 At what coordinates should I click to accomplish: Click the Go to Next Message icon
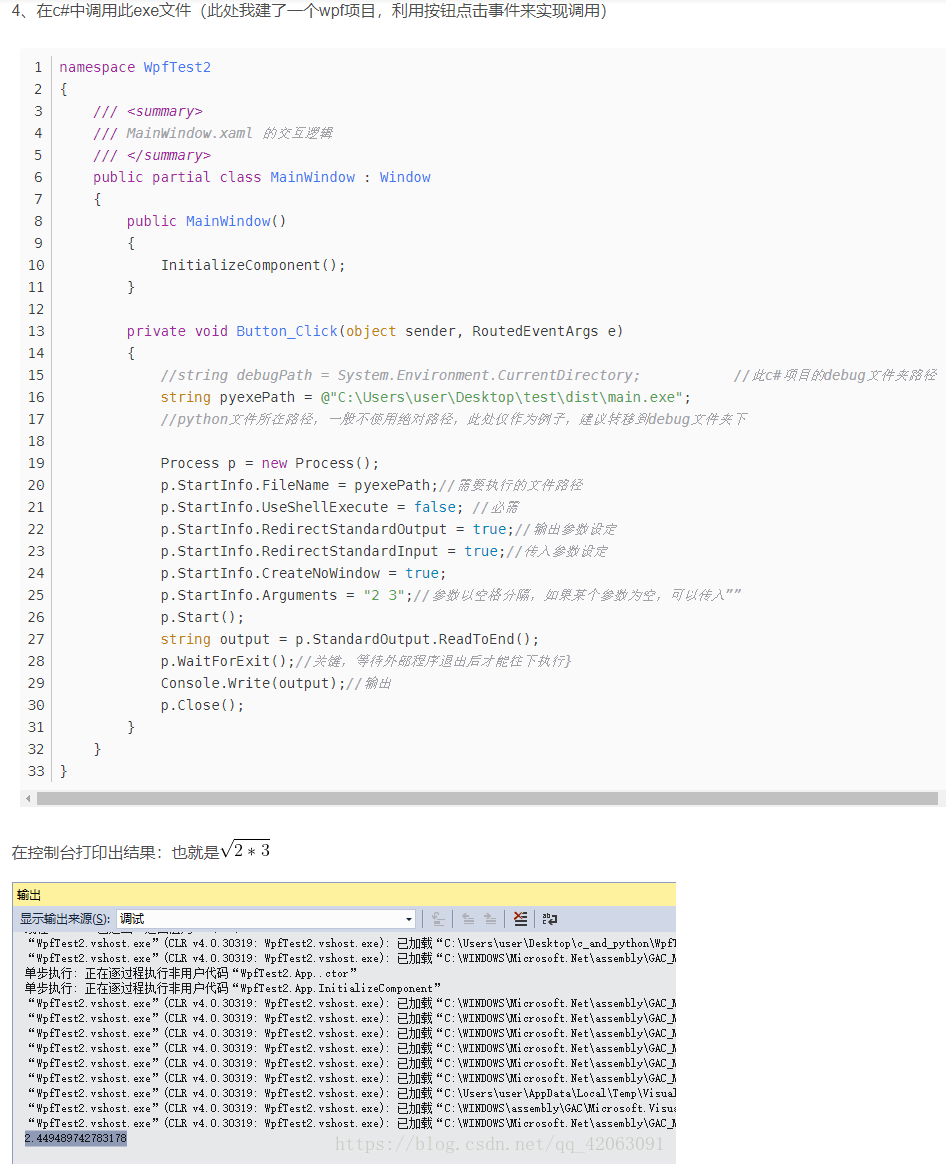pos(490,919)
